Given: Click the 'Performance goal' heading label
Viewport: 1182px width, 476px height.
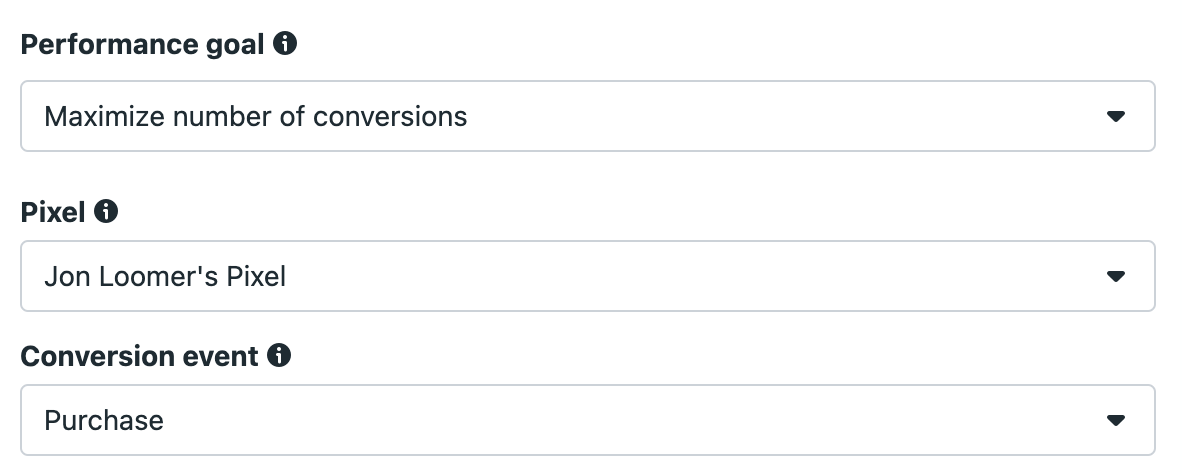Looking at the screenshot, I should pyautogui.click(x=142, y=45).
